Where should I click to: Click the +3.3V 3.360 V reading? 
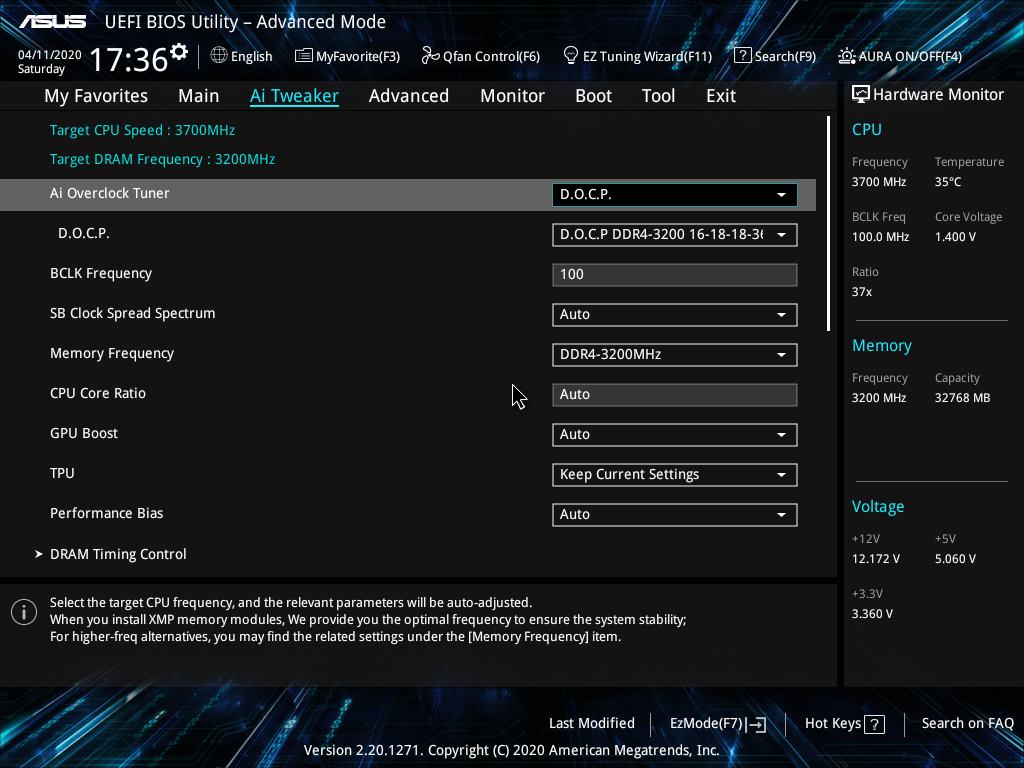pyautogui.click(x=872, y=614)
